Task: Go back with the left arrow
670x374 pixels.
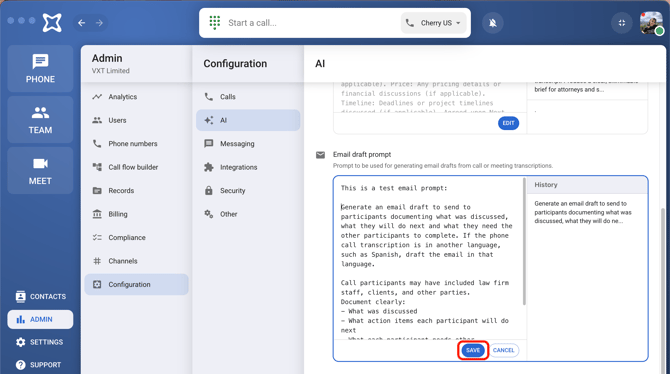Action: point(82,23)
